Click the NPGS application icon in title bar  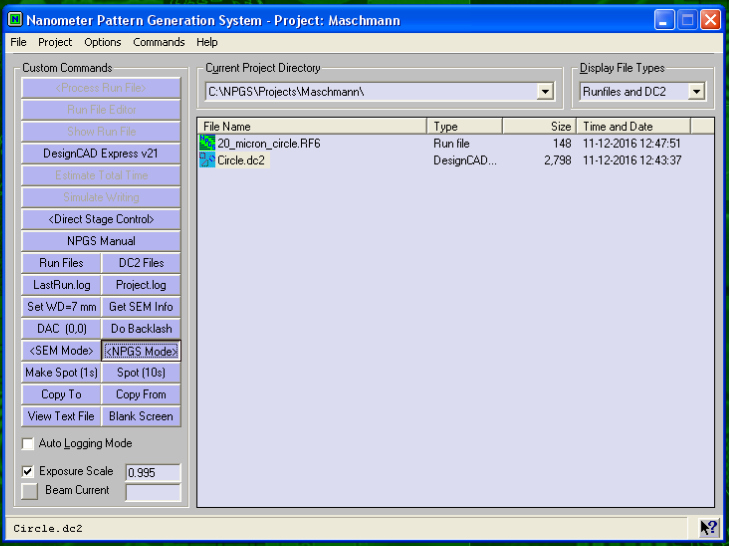click(16, 19)
